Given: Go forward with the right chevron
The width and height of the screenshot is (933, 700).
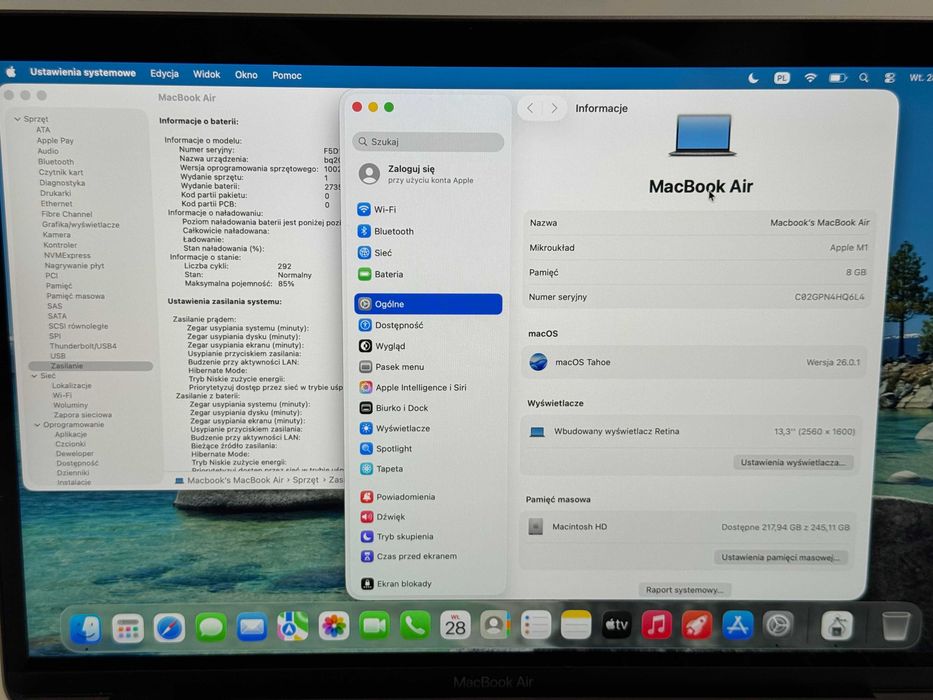Looking at the screenshot, I should click(554, 108).
